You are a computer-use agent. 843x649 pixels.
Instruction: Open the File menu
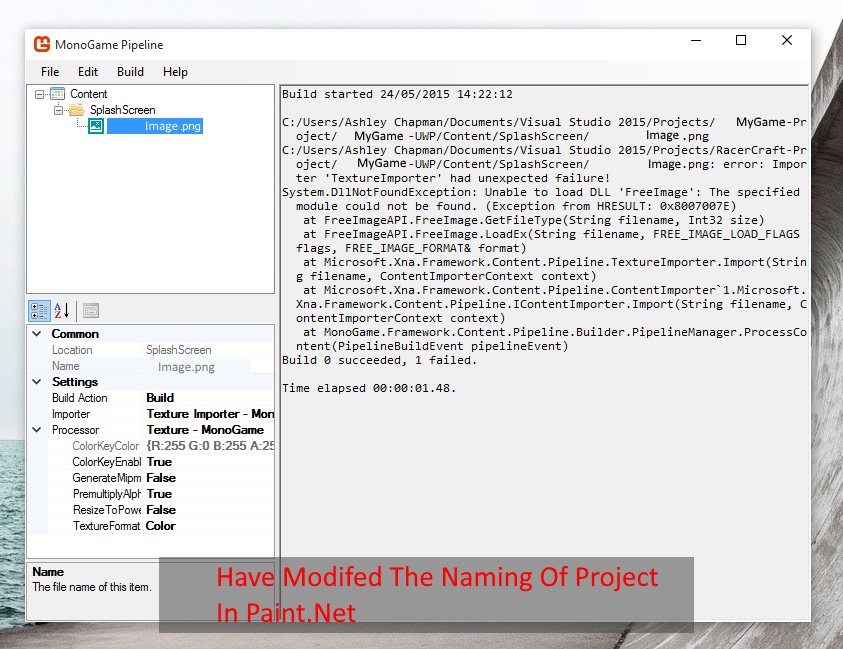coord(50,72)
